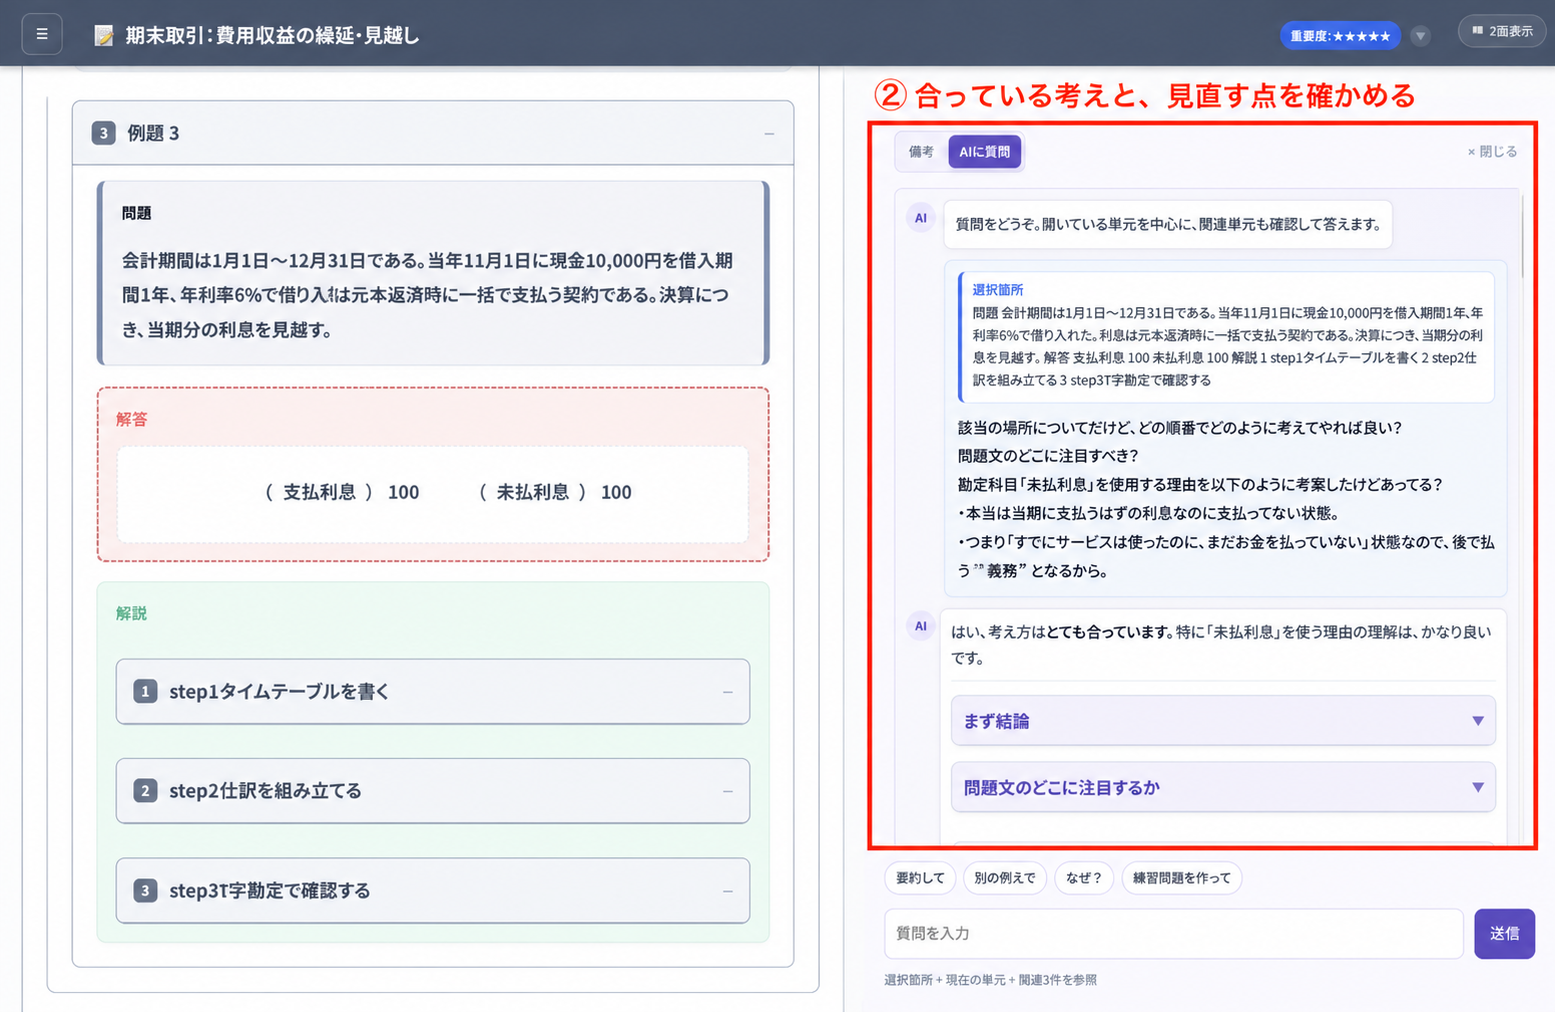Close the AI panel with 閉じる
Viewport: 1555px width, 1012px height.
1492,152
